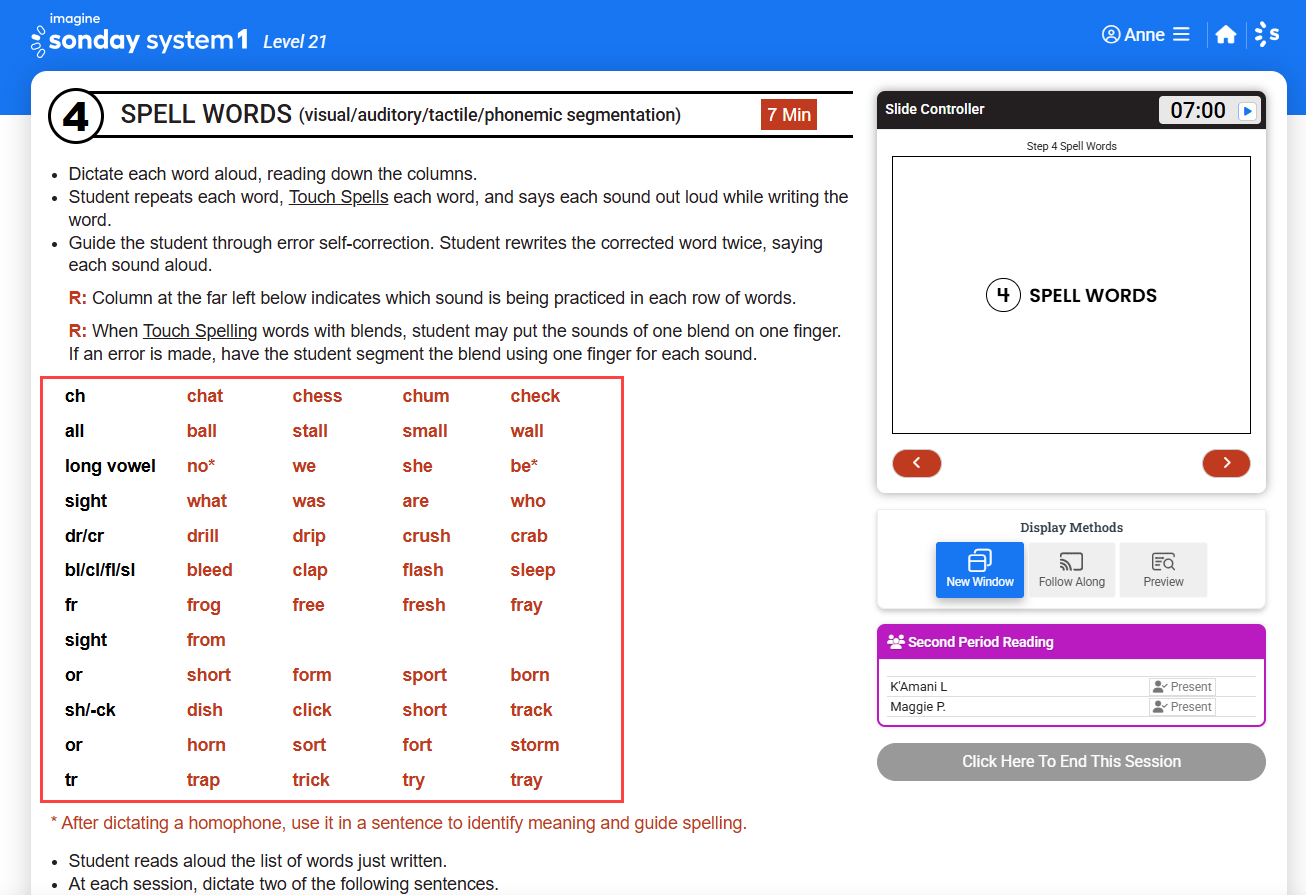Click the word 'who'
The width and height of the screenshot is (1306, 895).
coord(528,501)
